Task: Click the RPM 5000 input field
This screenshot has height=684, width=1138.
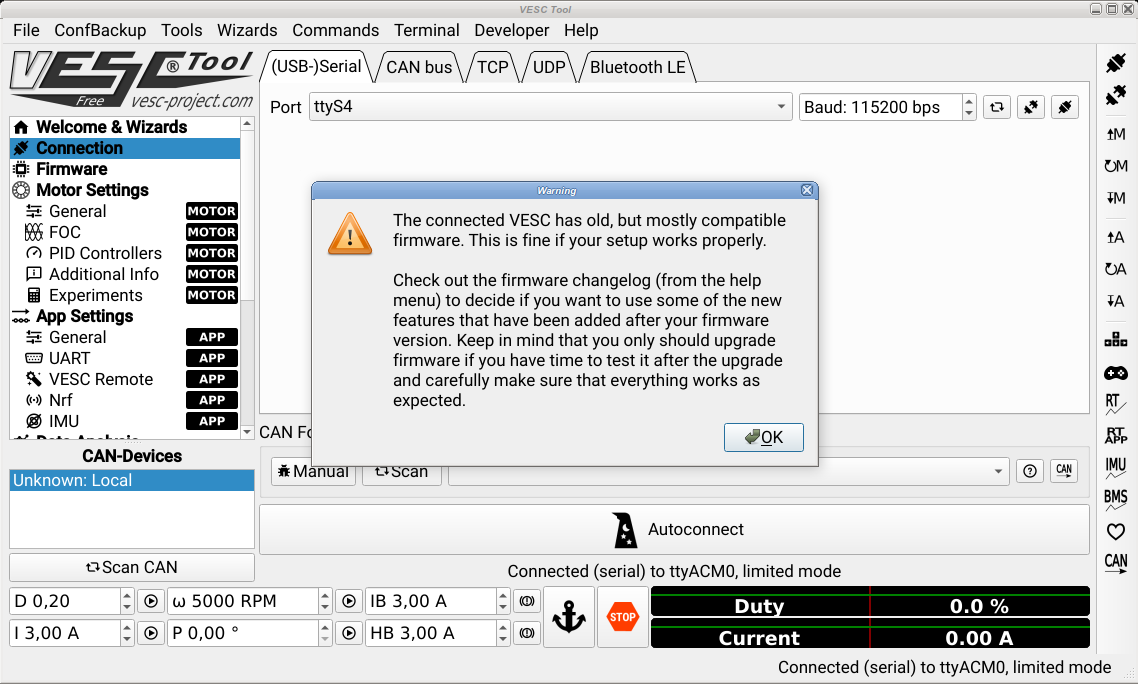Action: (x=243, y=601)
